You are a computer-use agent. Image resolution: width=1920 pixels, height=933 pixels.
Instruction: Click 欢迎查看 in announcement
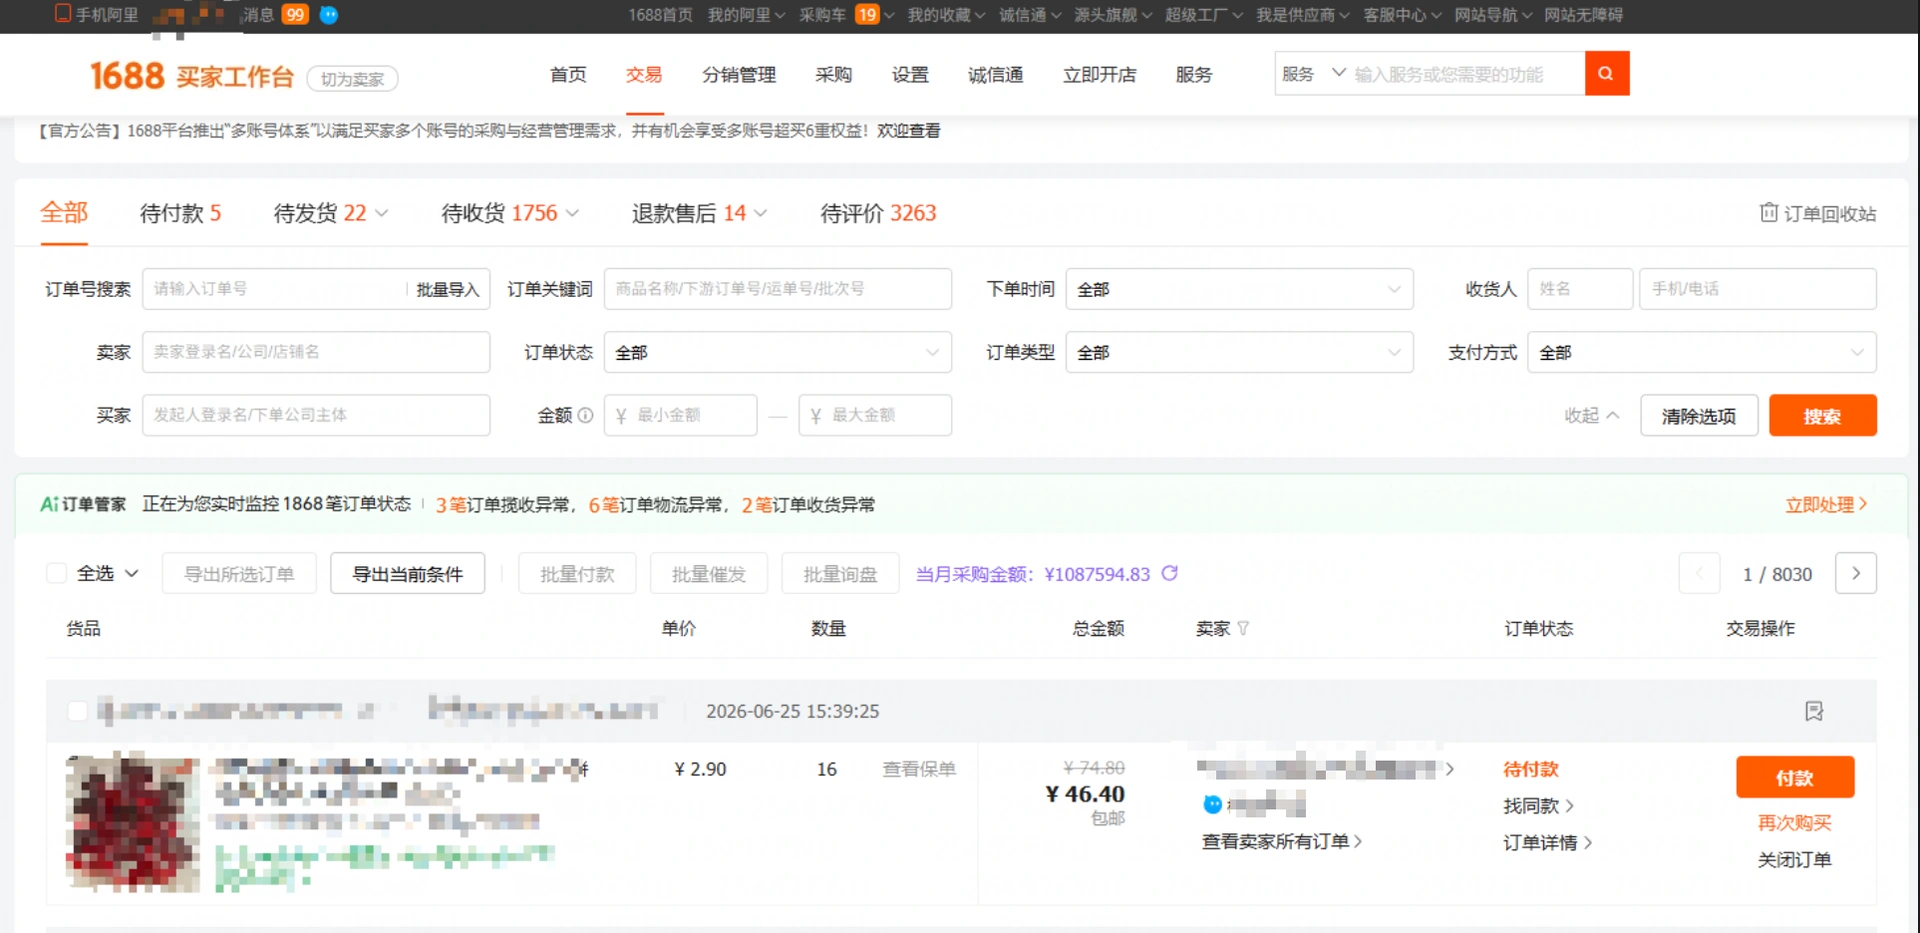(908, 130)
